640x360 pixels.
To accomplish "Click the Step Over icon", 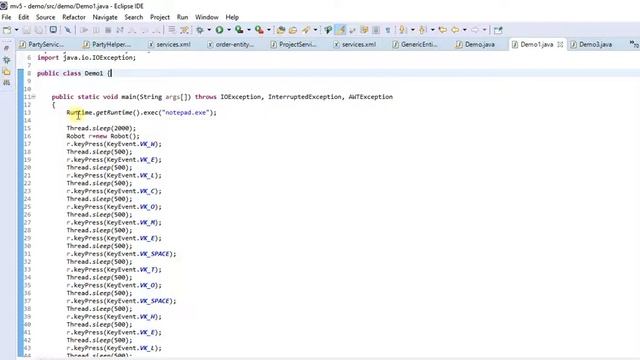I will pos(144,30).
